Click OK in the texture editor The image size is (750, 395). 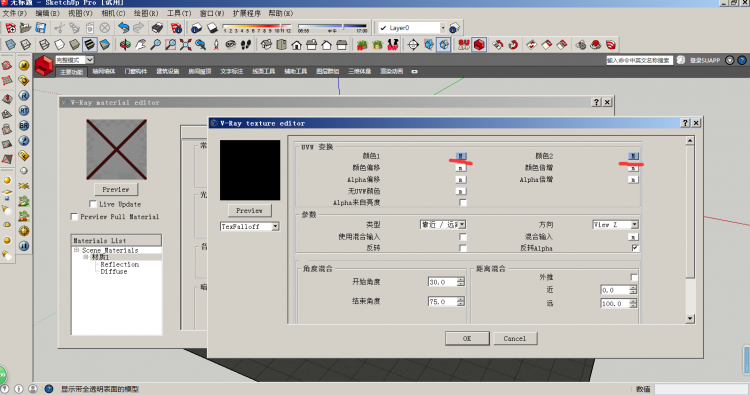[467, 339]
